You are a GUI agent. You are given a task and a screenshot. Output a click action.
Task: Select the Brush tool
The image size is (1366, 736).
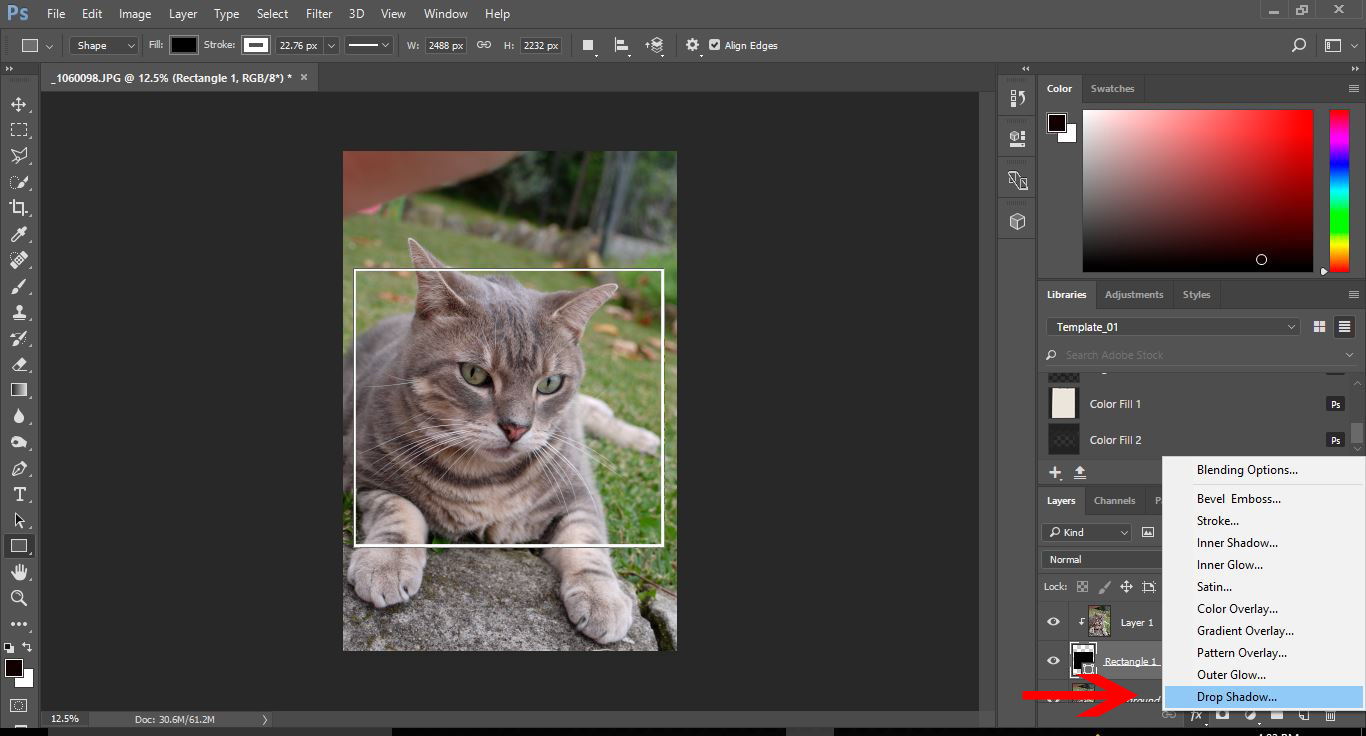coord(18,286)
